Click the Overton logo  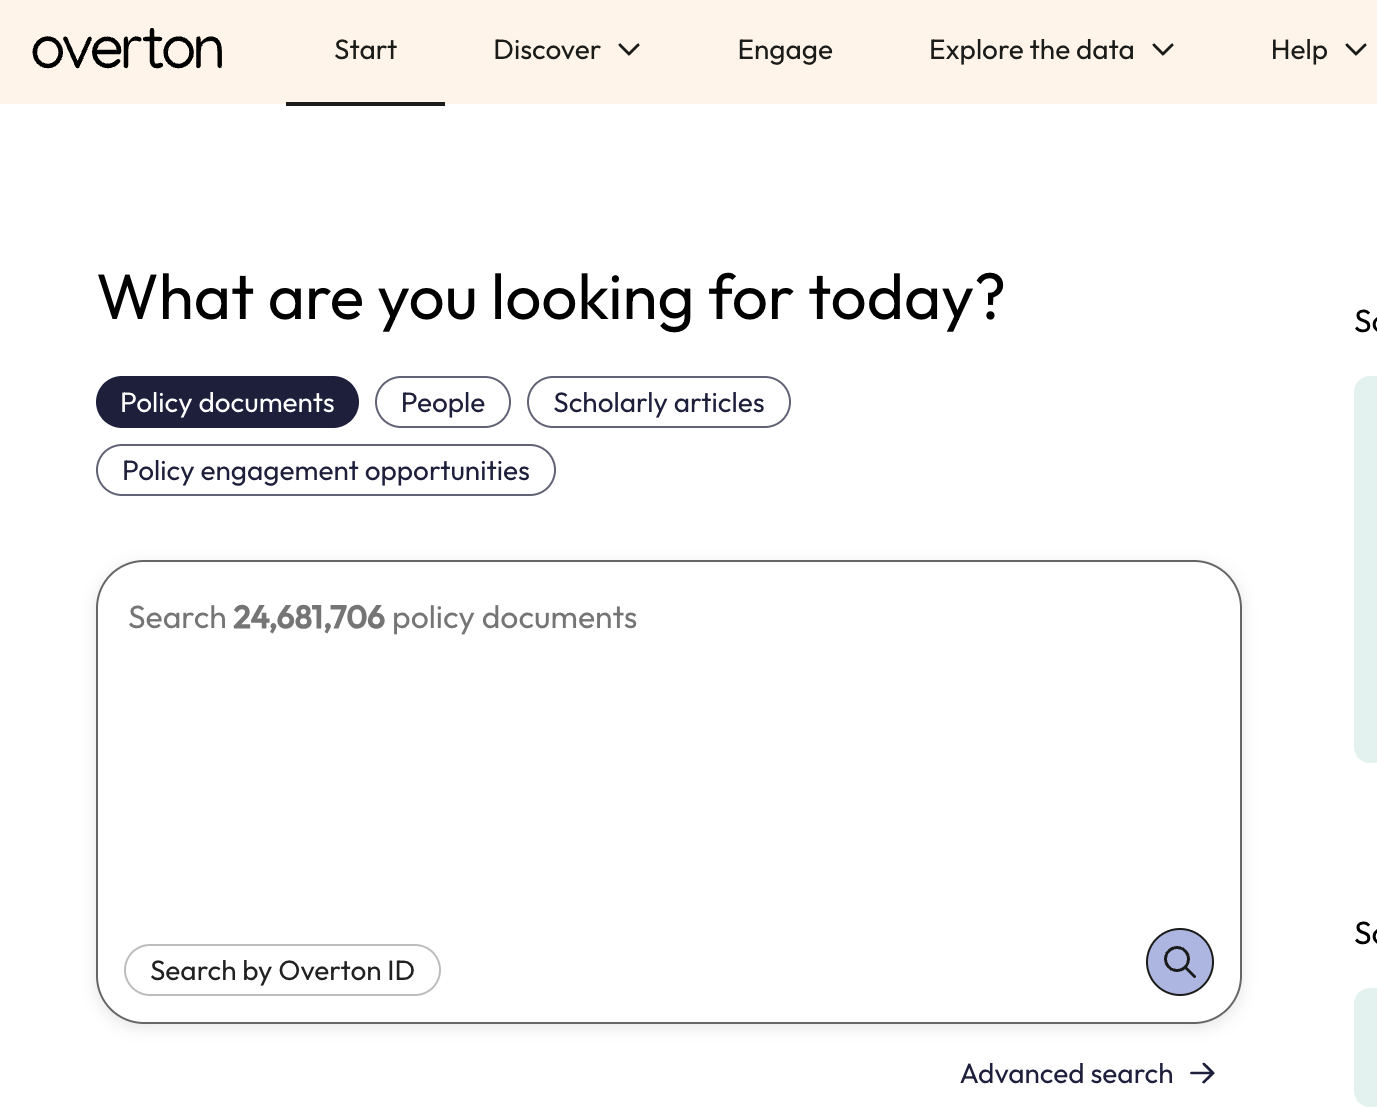128,50
